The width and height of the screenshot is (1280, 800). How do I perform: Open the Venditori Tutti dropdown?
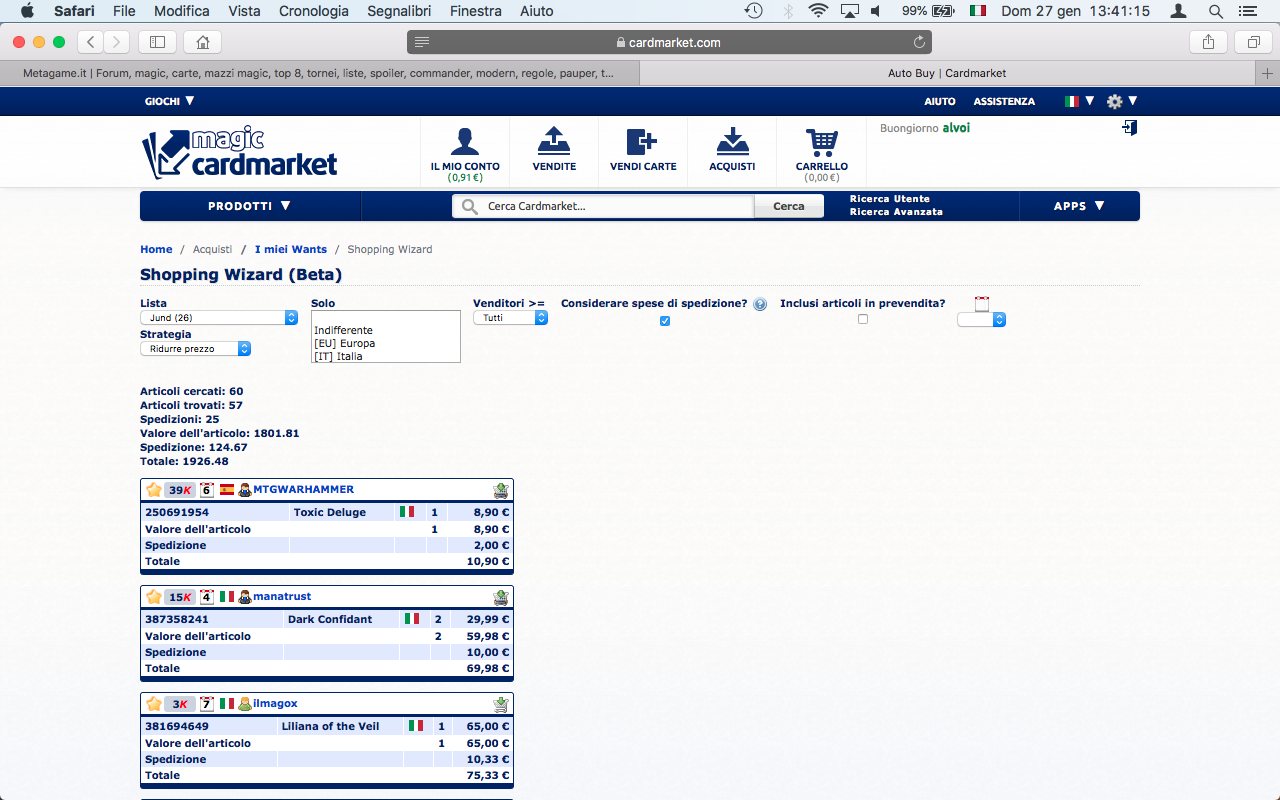(x=510, y=317)
